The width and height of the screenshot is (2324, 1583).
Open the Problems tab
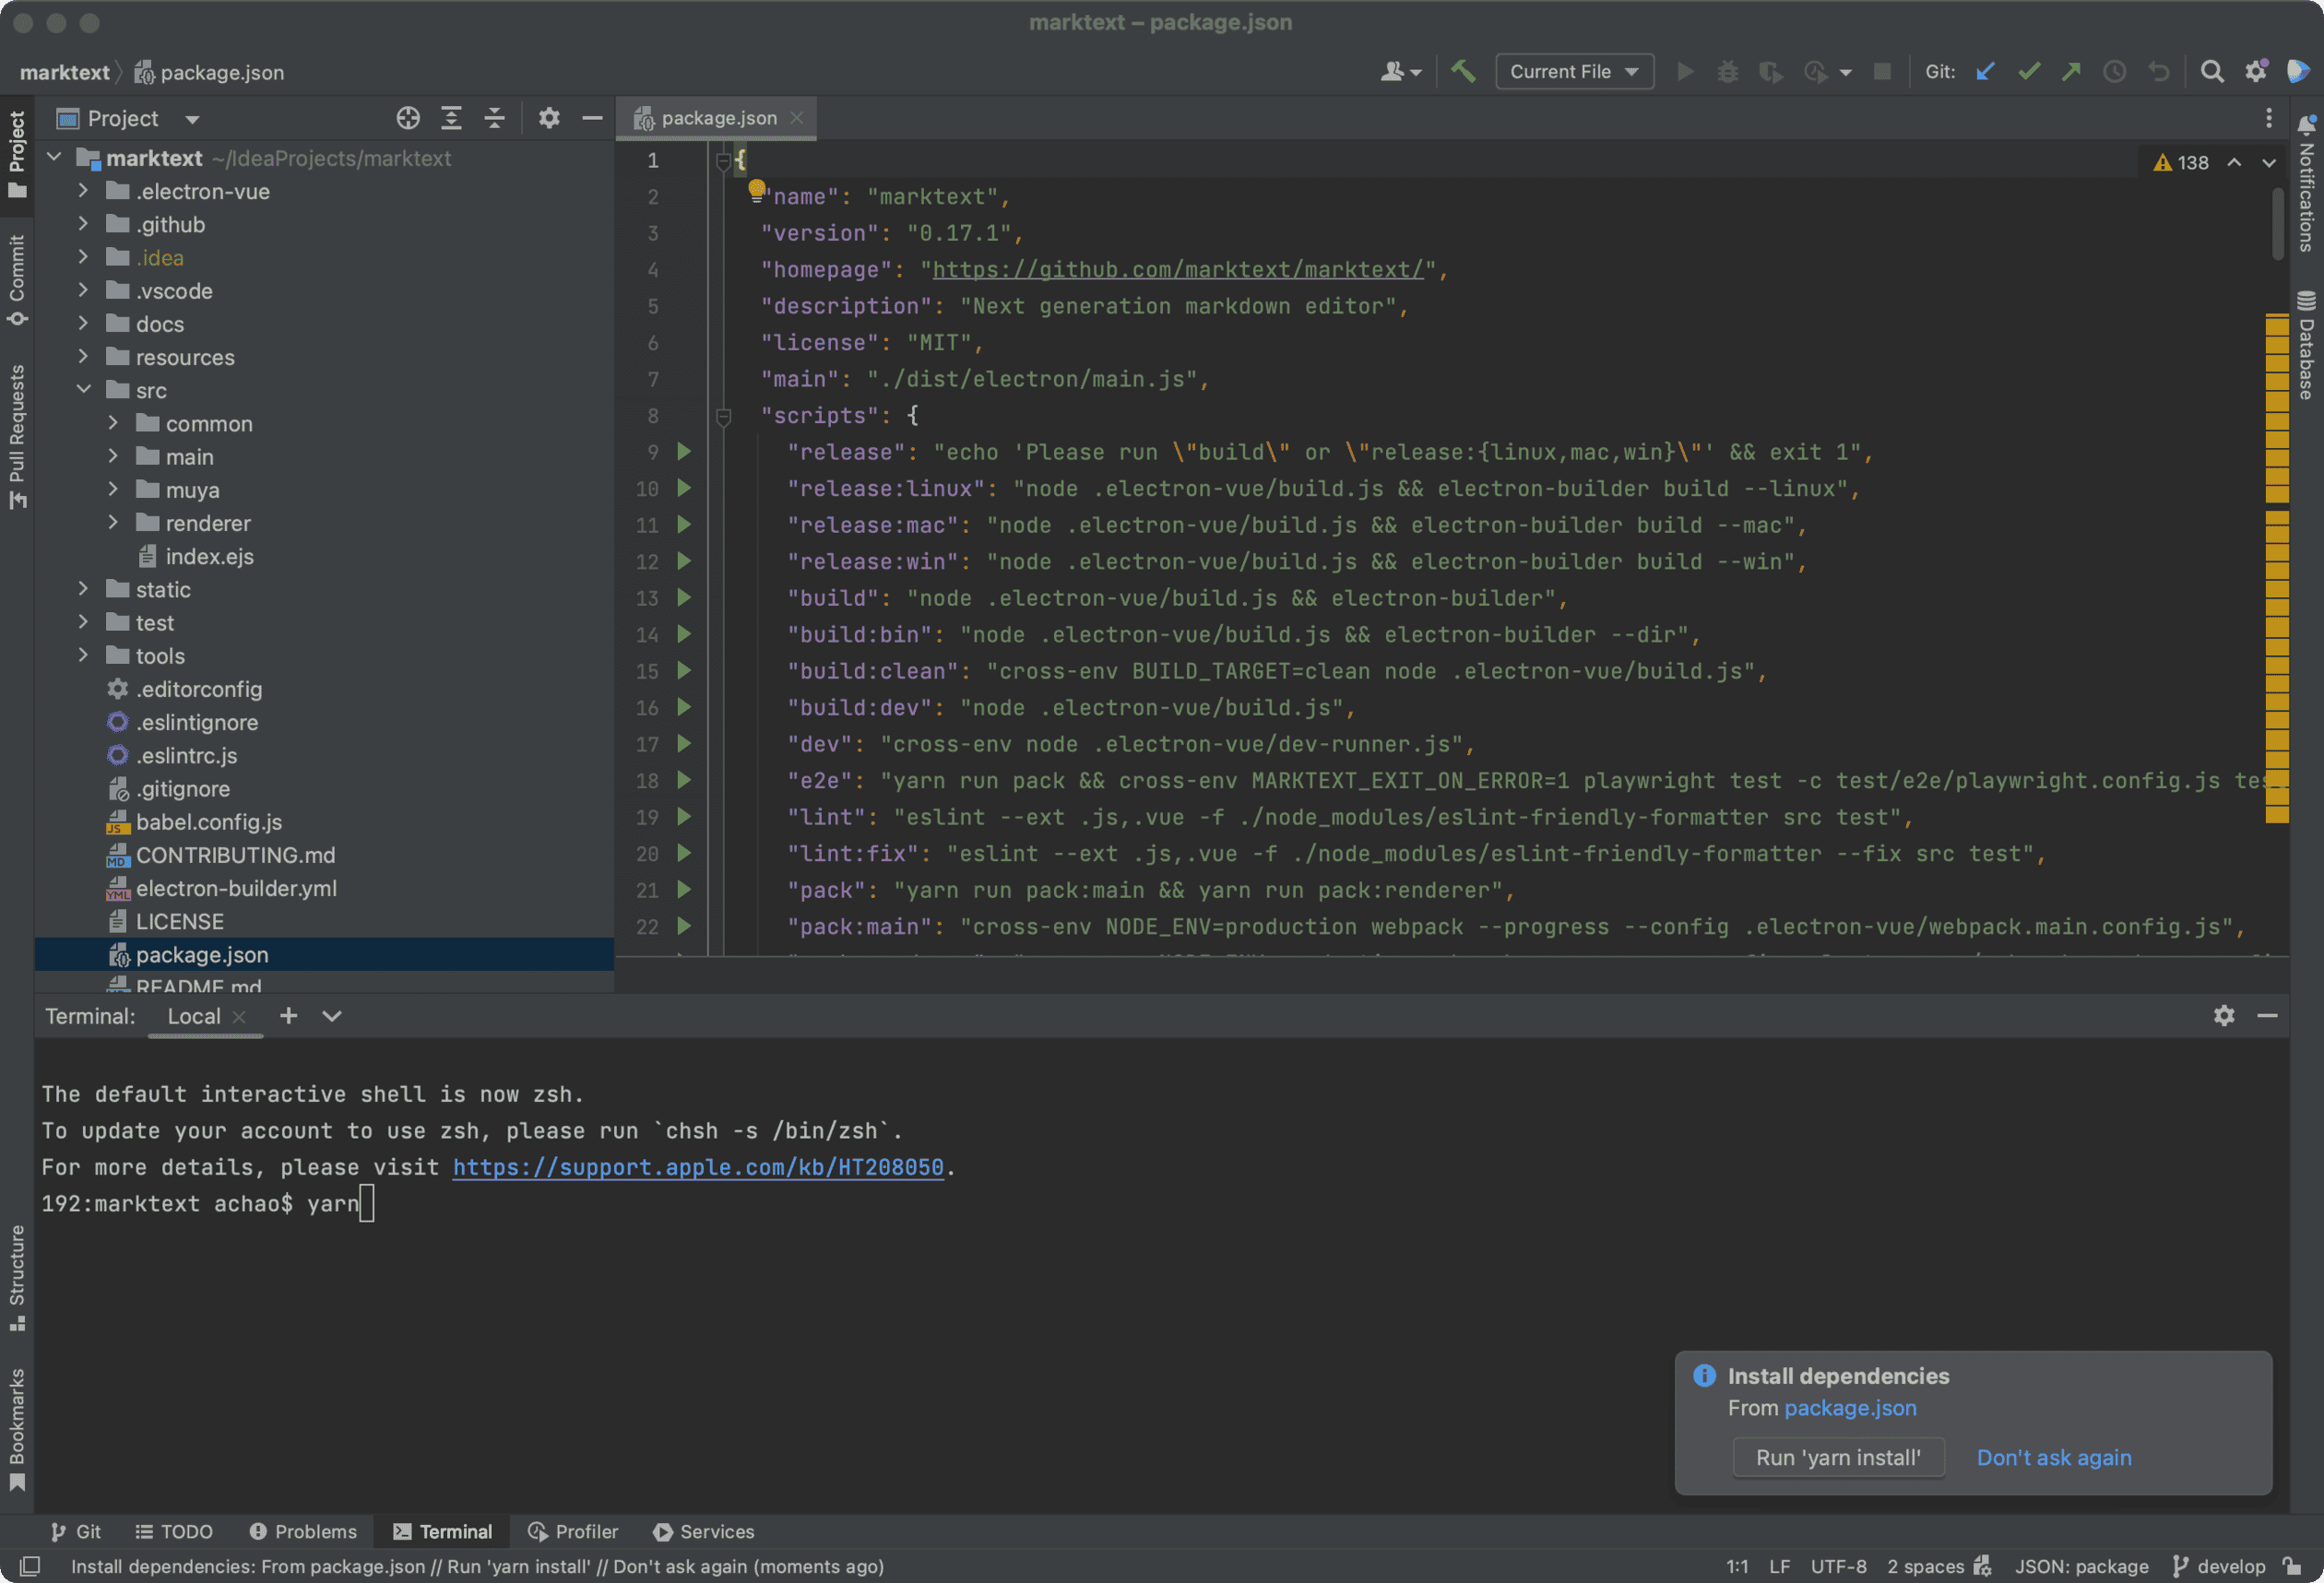(303, 1531)
